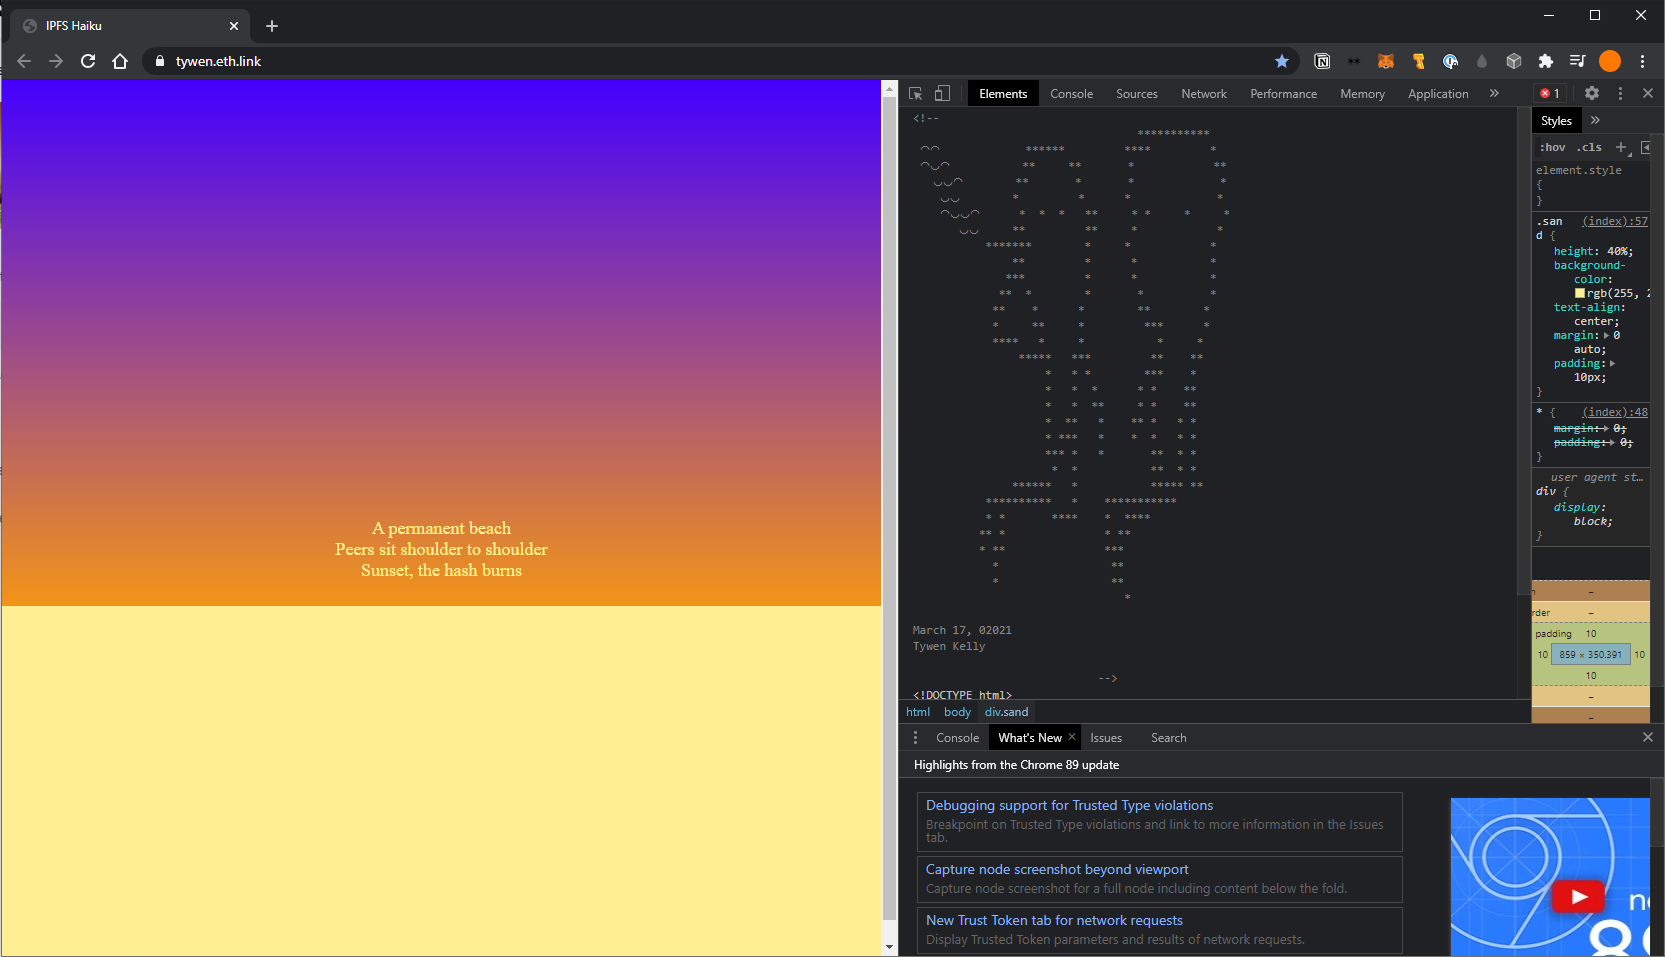The height and width of the screenshot is (957, 1665).
Task: Toggle the .cls class editor
Action: point(1589,147)
